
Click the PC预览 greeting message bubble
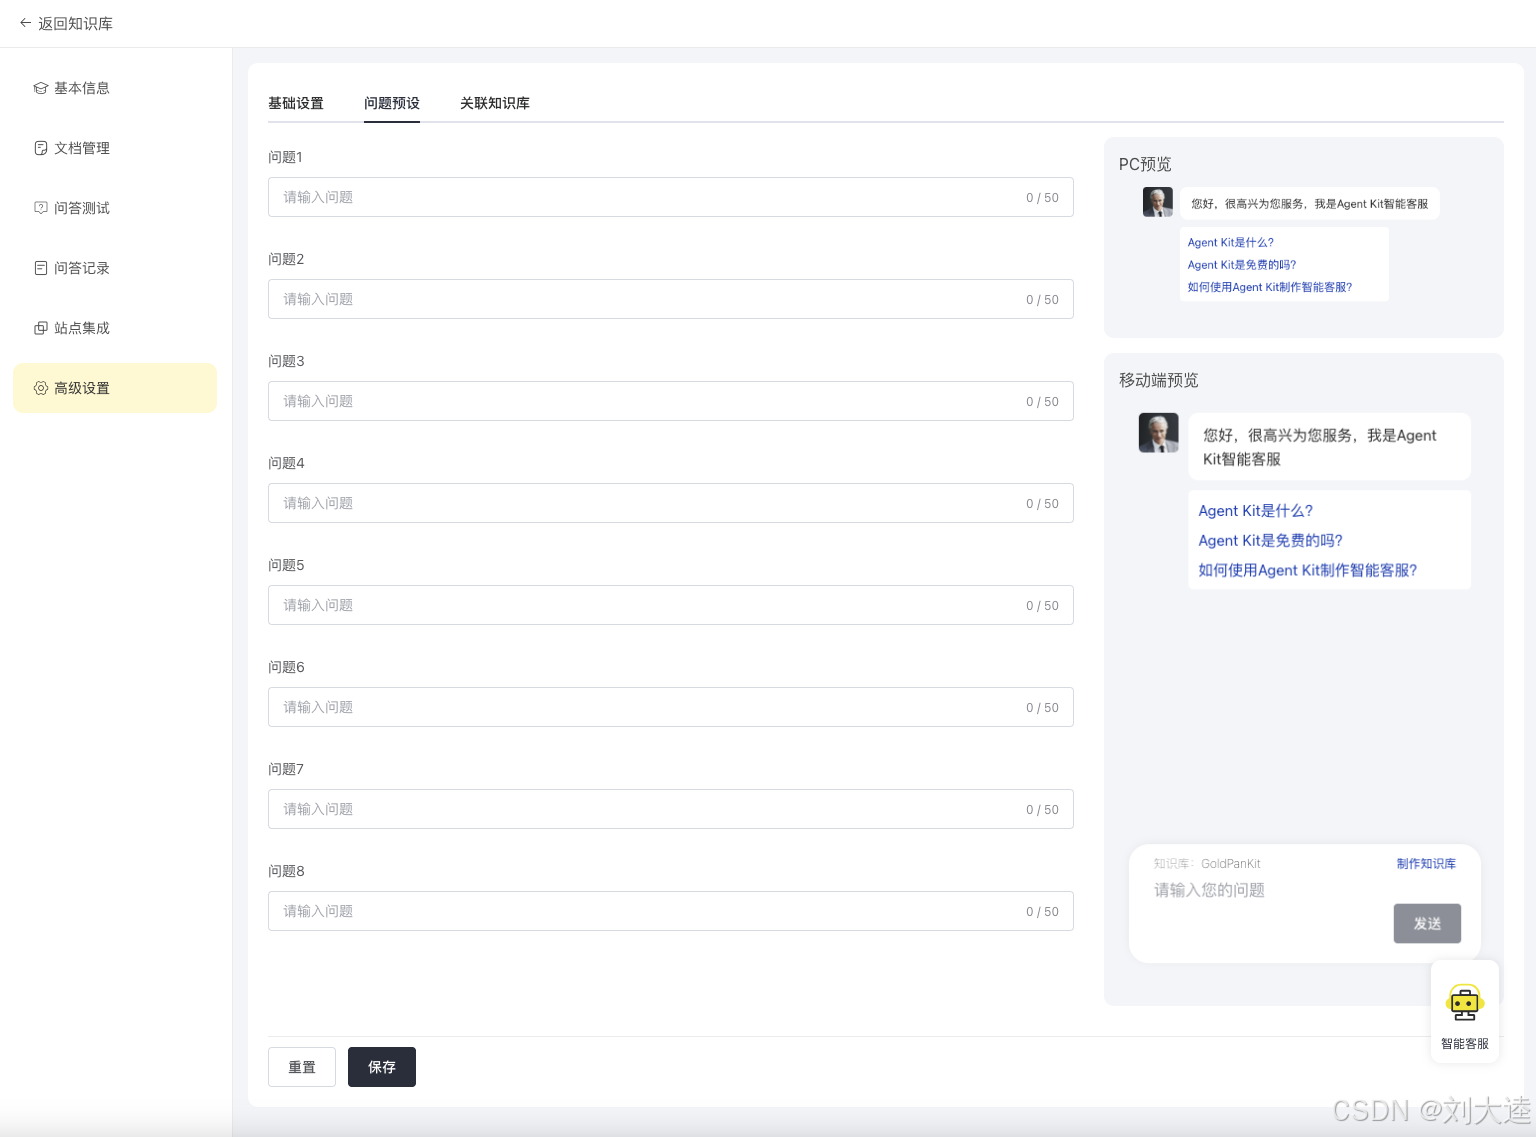tap(1310, 203)
